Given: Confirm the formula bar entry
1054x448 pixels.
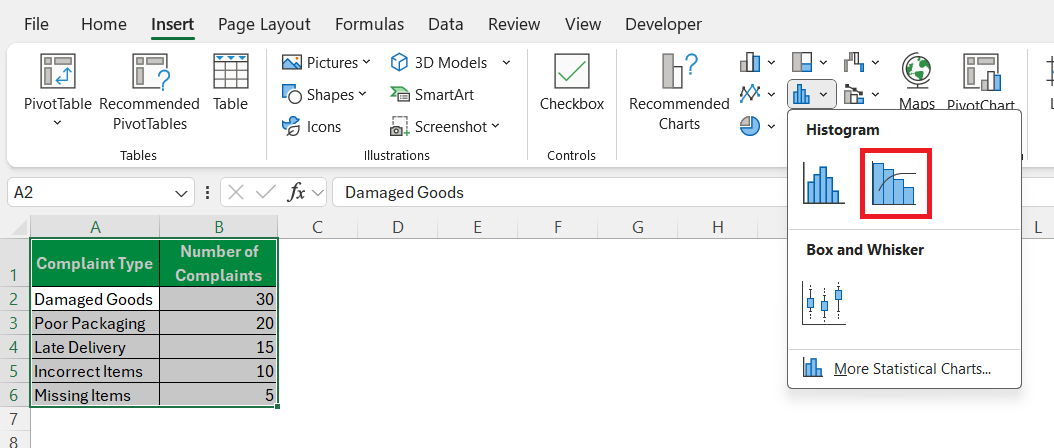Looking at the screenshot, I should coord(266,192).
